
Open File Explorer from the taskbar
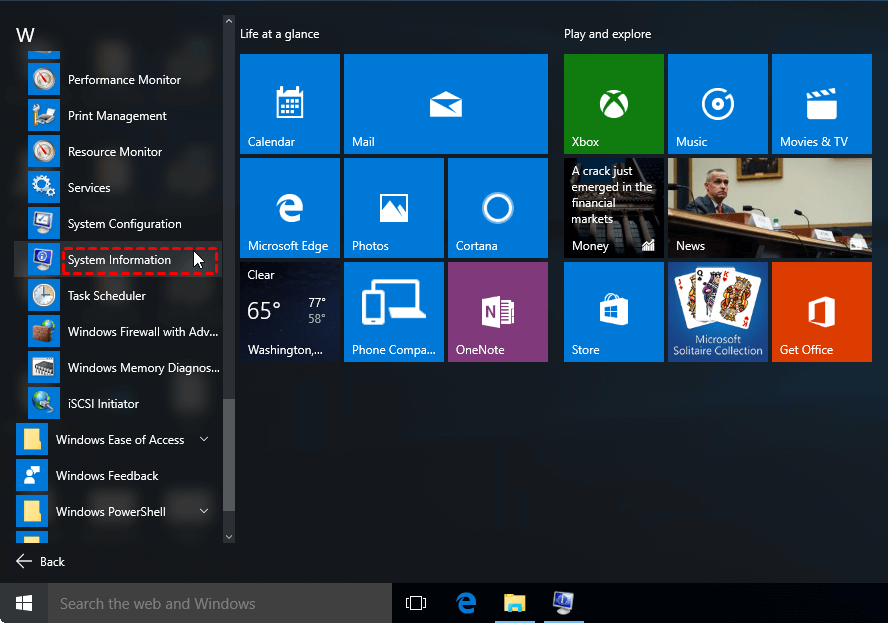tap(514, 603)
